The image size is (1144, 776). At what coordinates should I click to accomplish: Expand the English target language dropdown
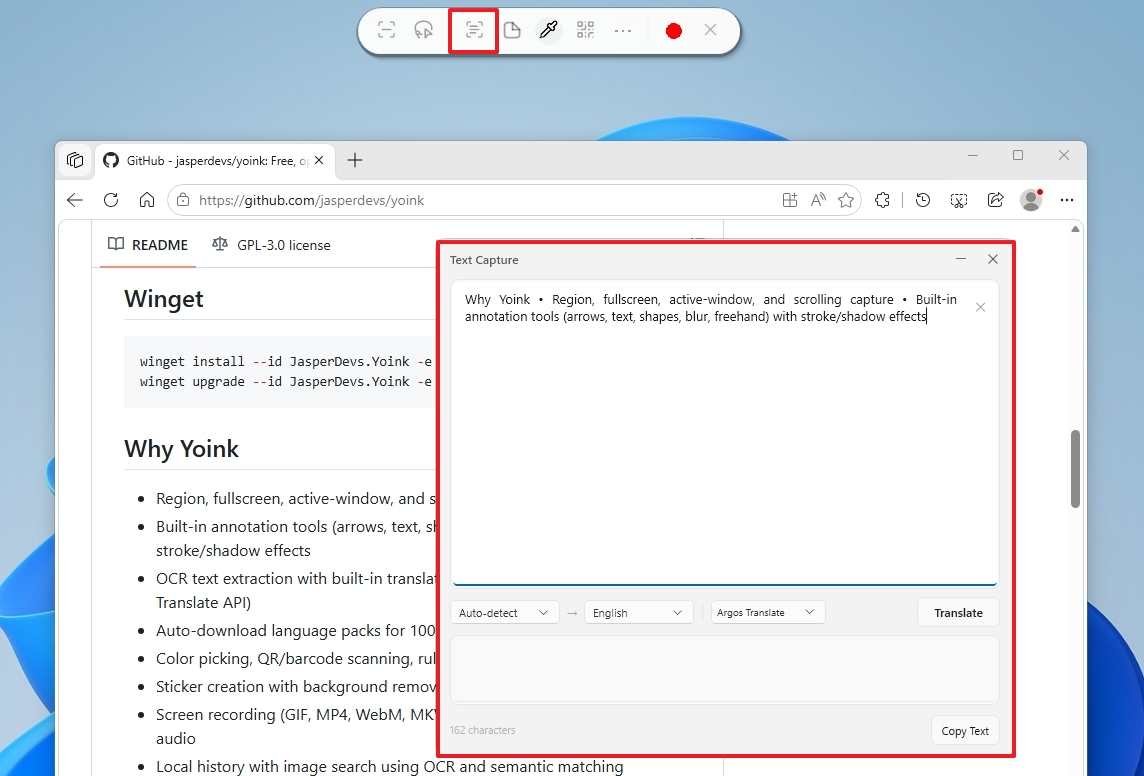[x=638, y=613]
